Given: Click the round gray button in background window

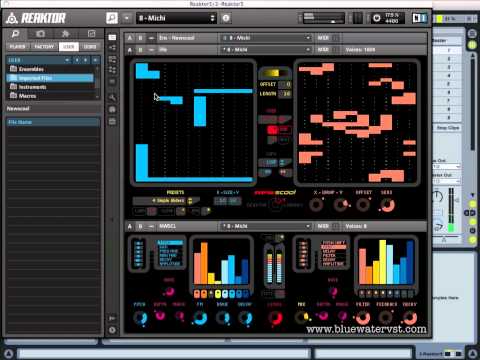Looking at the screenshot, I should click(x=472, y=33).
